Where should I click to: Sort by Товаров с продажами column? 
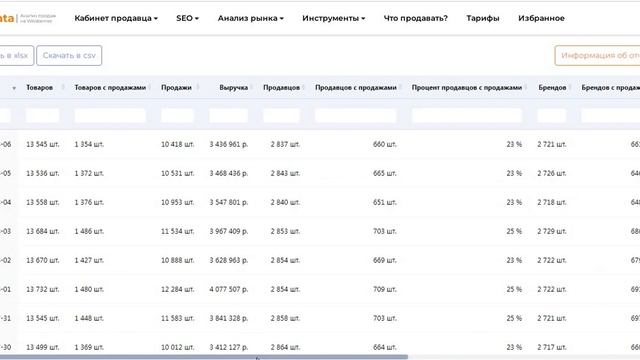coord(110,88)
